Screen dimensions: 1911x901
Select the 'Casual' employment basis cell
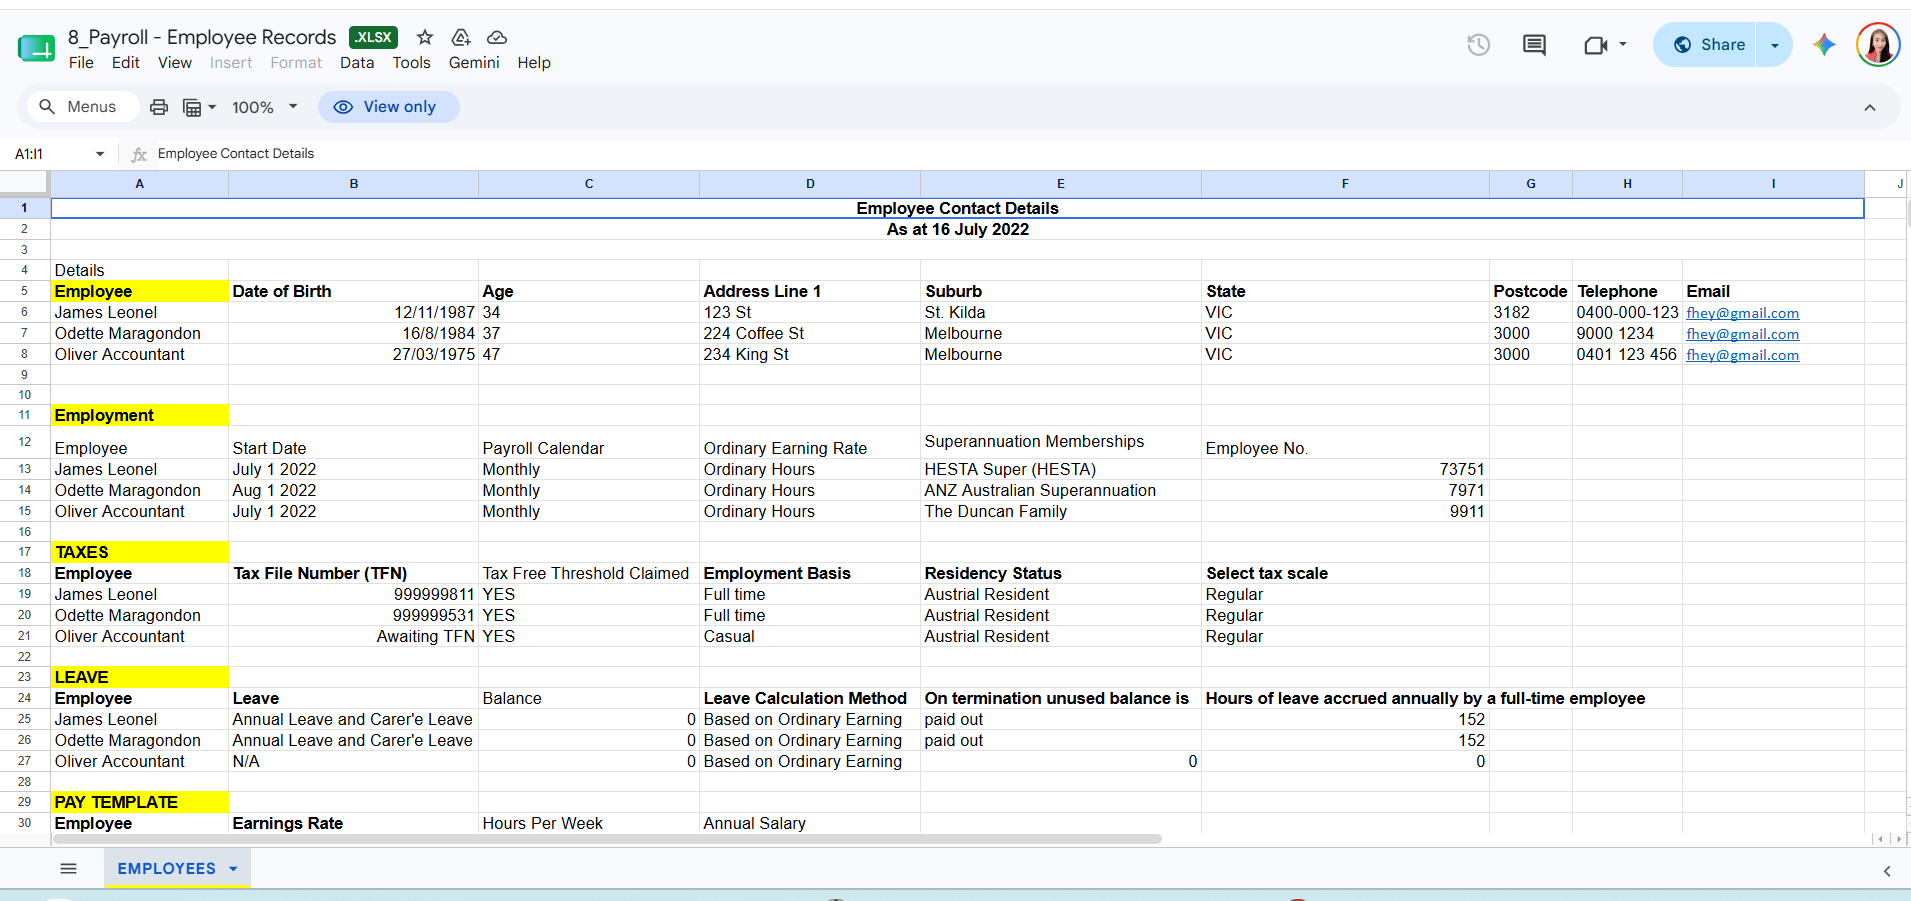[810, 636]
